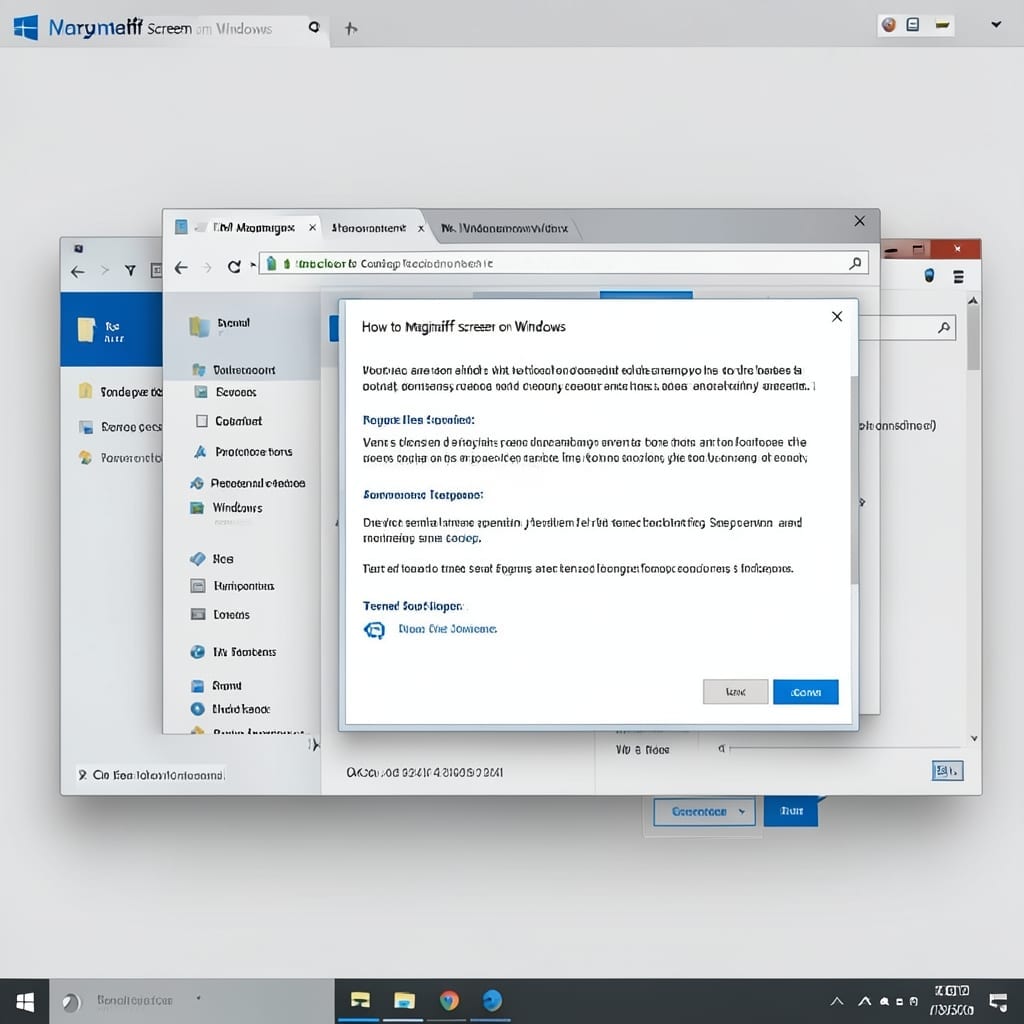Select Windours in the sidebar
This screenshot has height=1024, width=1024.
pyautogui.click(x=226, y=507)
